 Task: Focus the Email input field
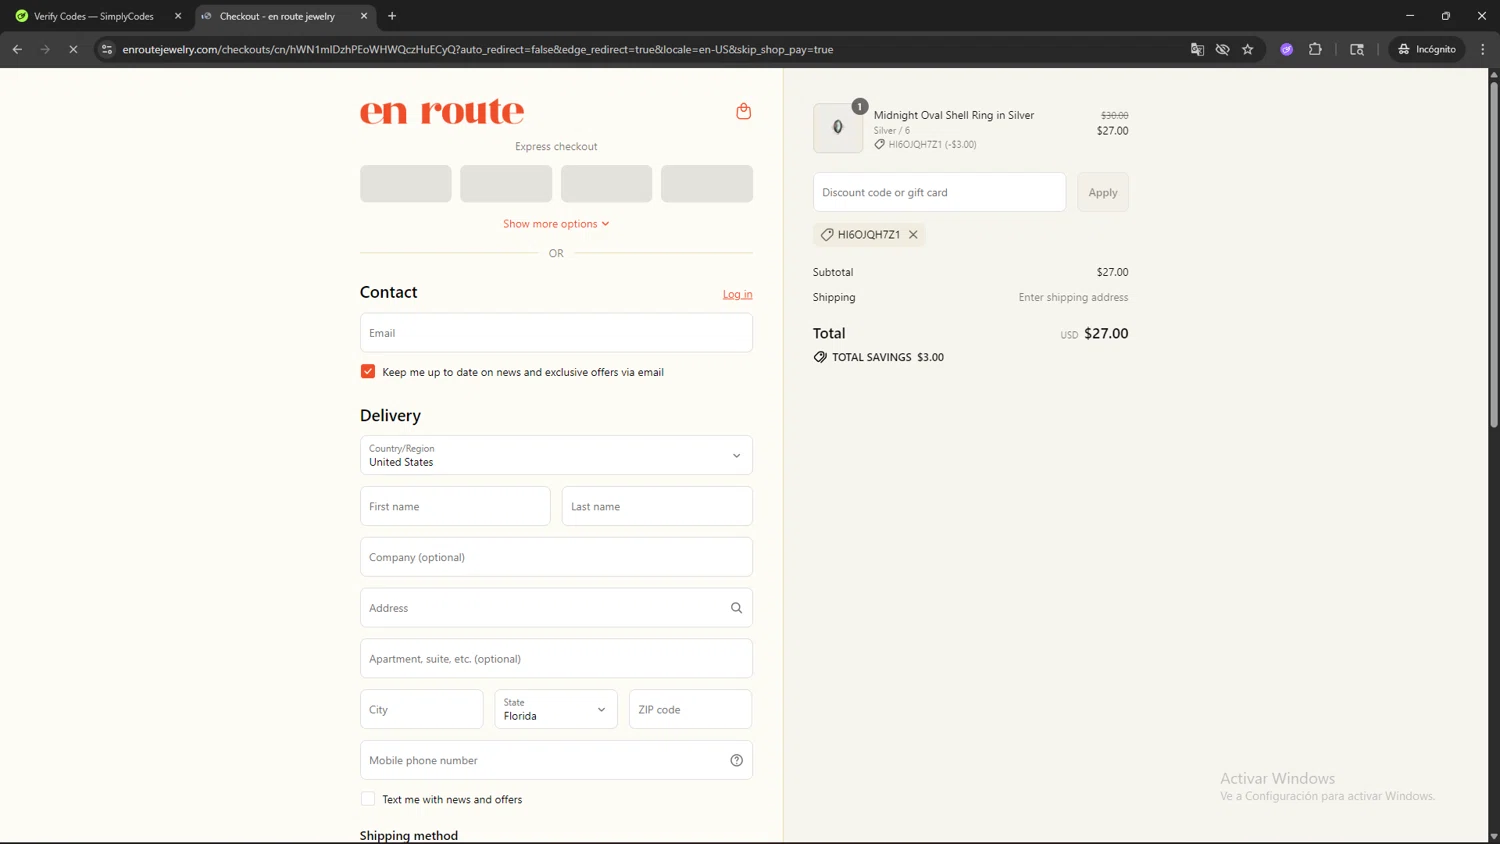[x=556, y=333]
